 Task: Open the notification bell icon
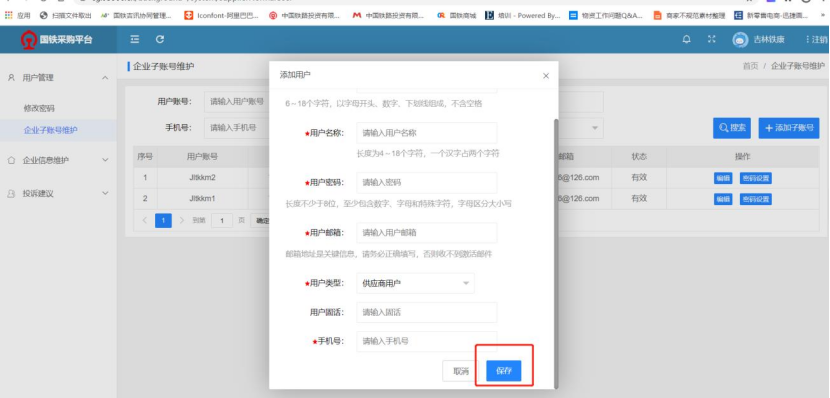687,39
